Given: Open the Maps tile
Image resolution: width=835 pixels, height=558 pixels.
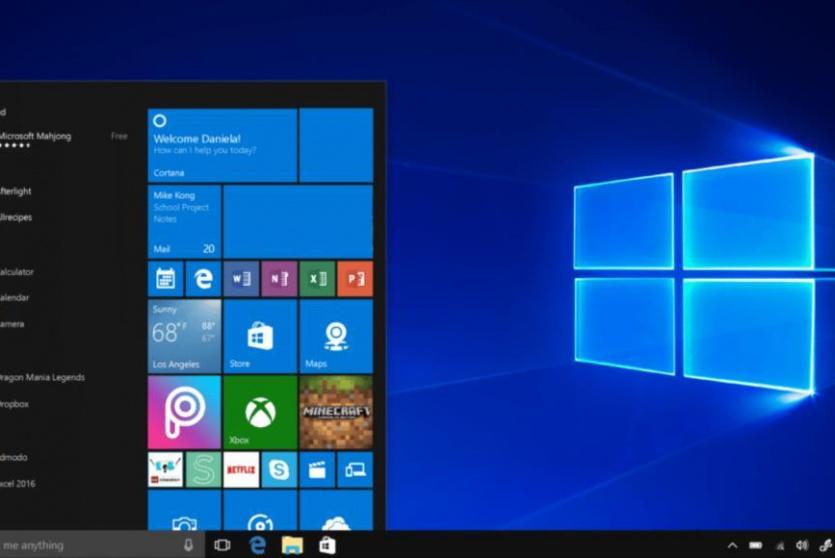Looking at the screenshot, I should coord(335,336).
